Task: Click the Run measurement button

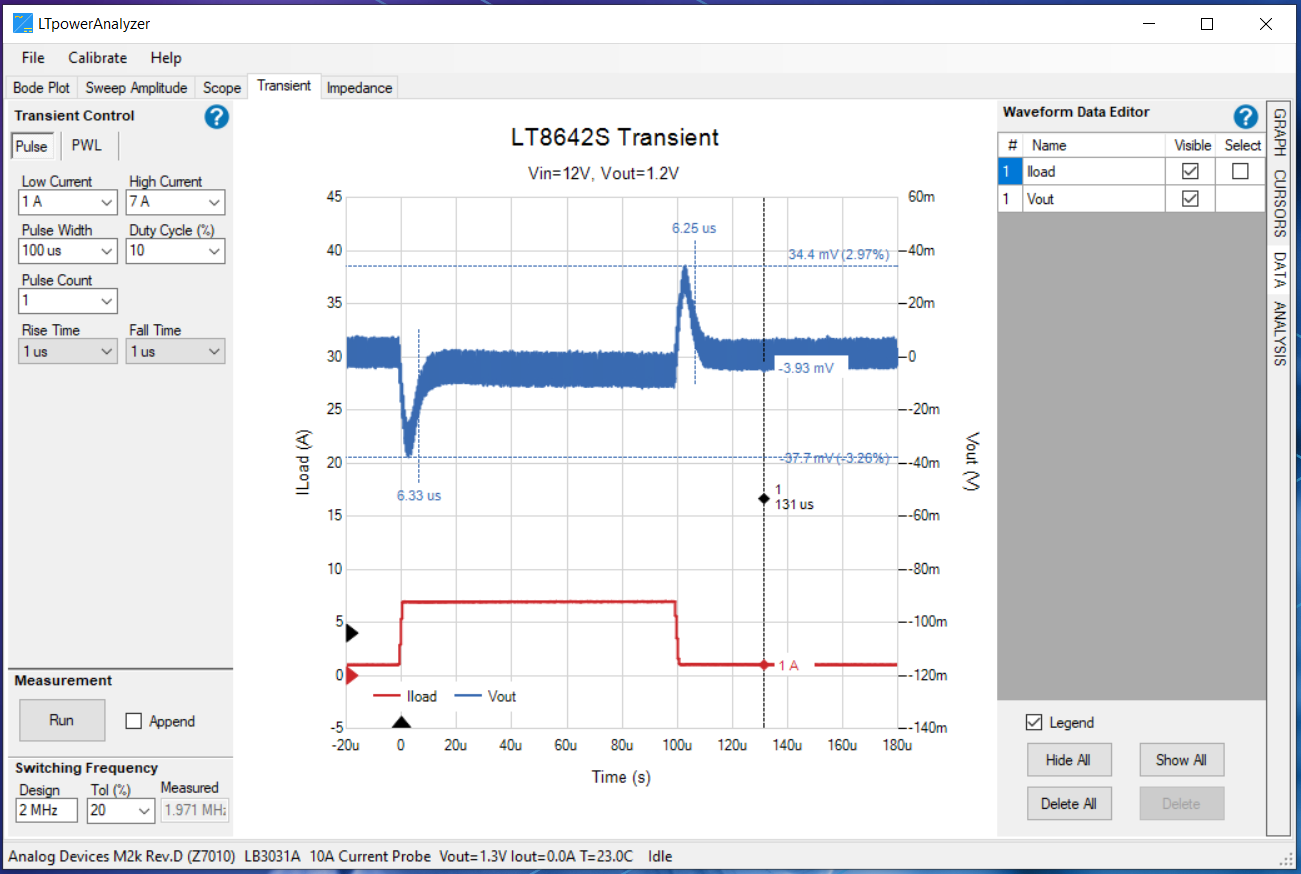Action: pos(61,720)
